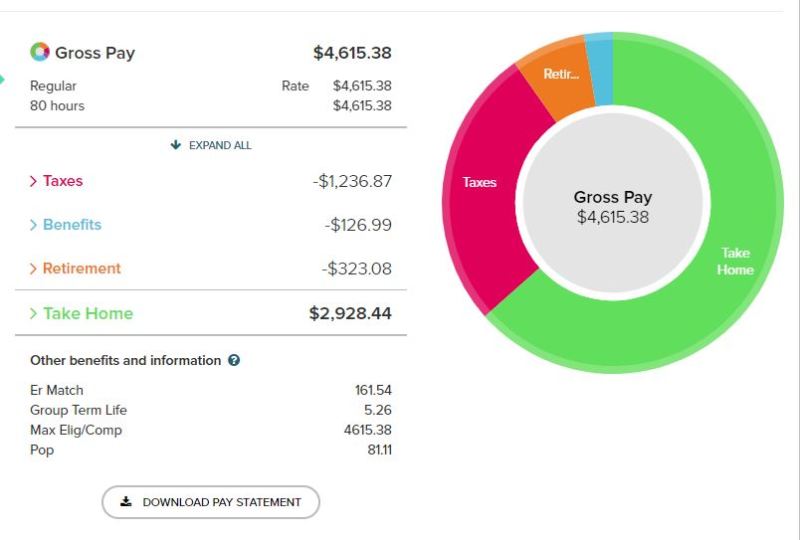Click the Take Home amount $2,928.44
800x540 pixels.
click(350, 313)
